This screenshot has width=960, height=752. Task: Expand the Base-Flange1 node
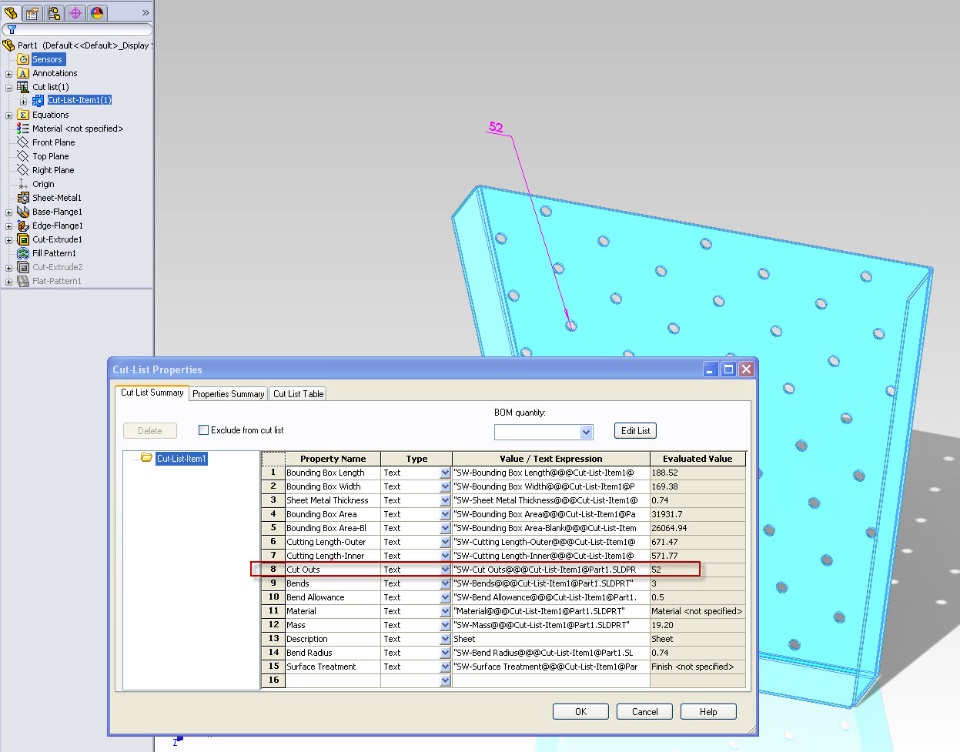click(9, 212)
